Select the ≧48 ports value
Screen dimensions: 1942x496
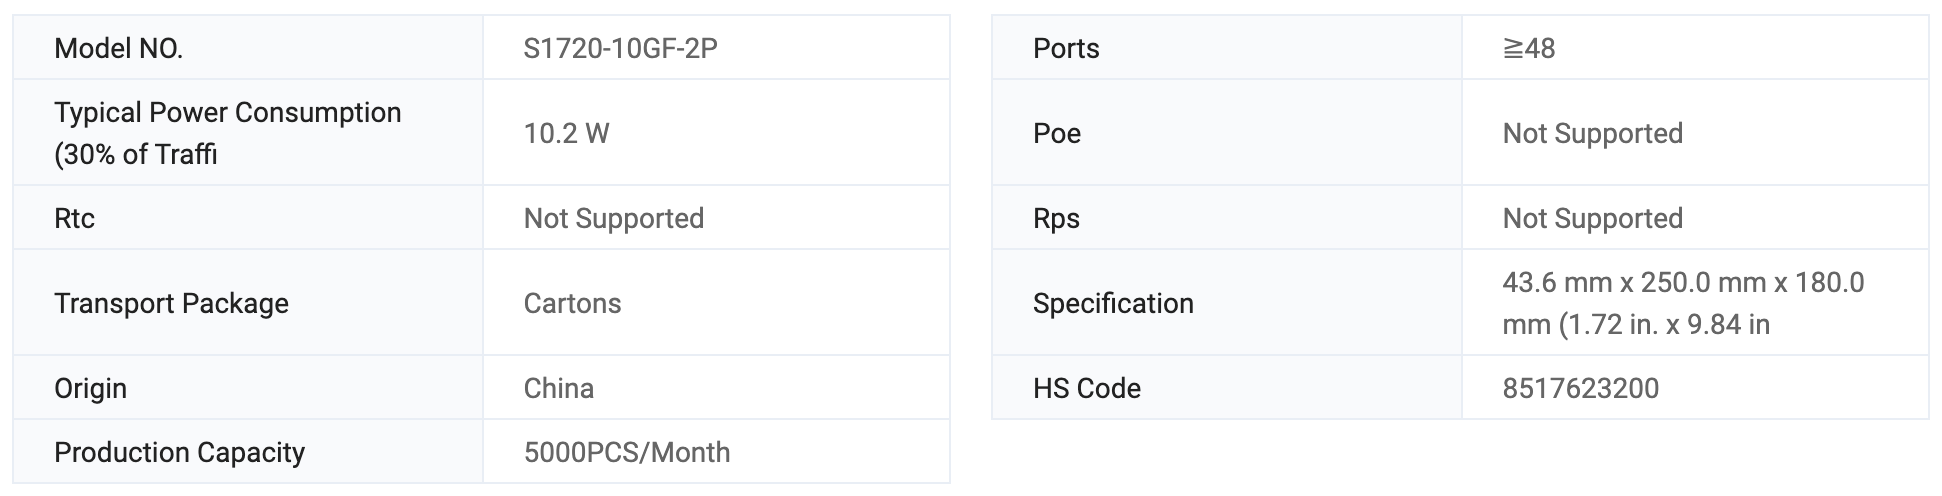tap(1529, 48)
